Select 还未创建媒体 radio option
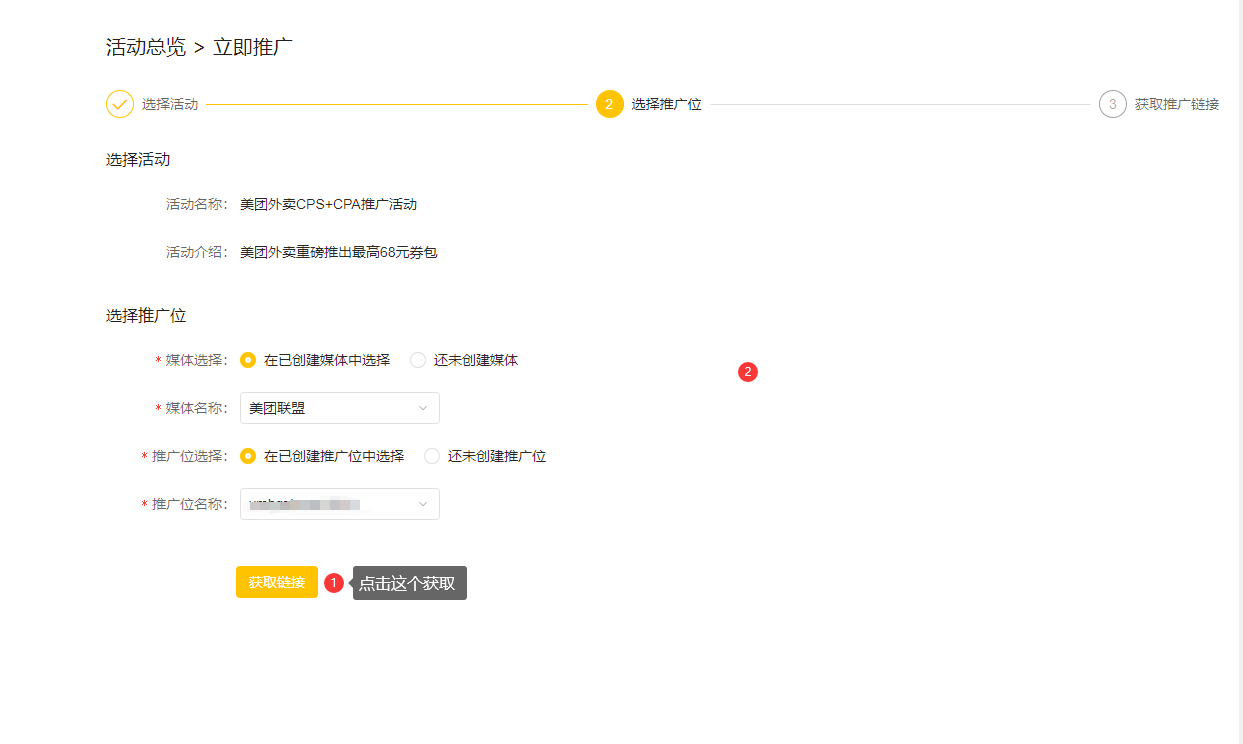 [418, 360]
